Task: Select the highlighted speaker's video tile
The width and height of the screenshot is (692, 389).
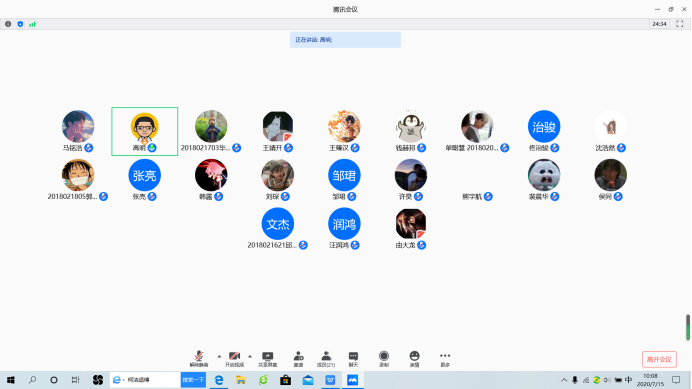Action: click(145, 131)
